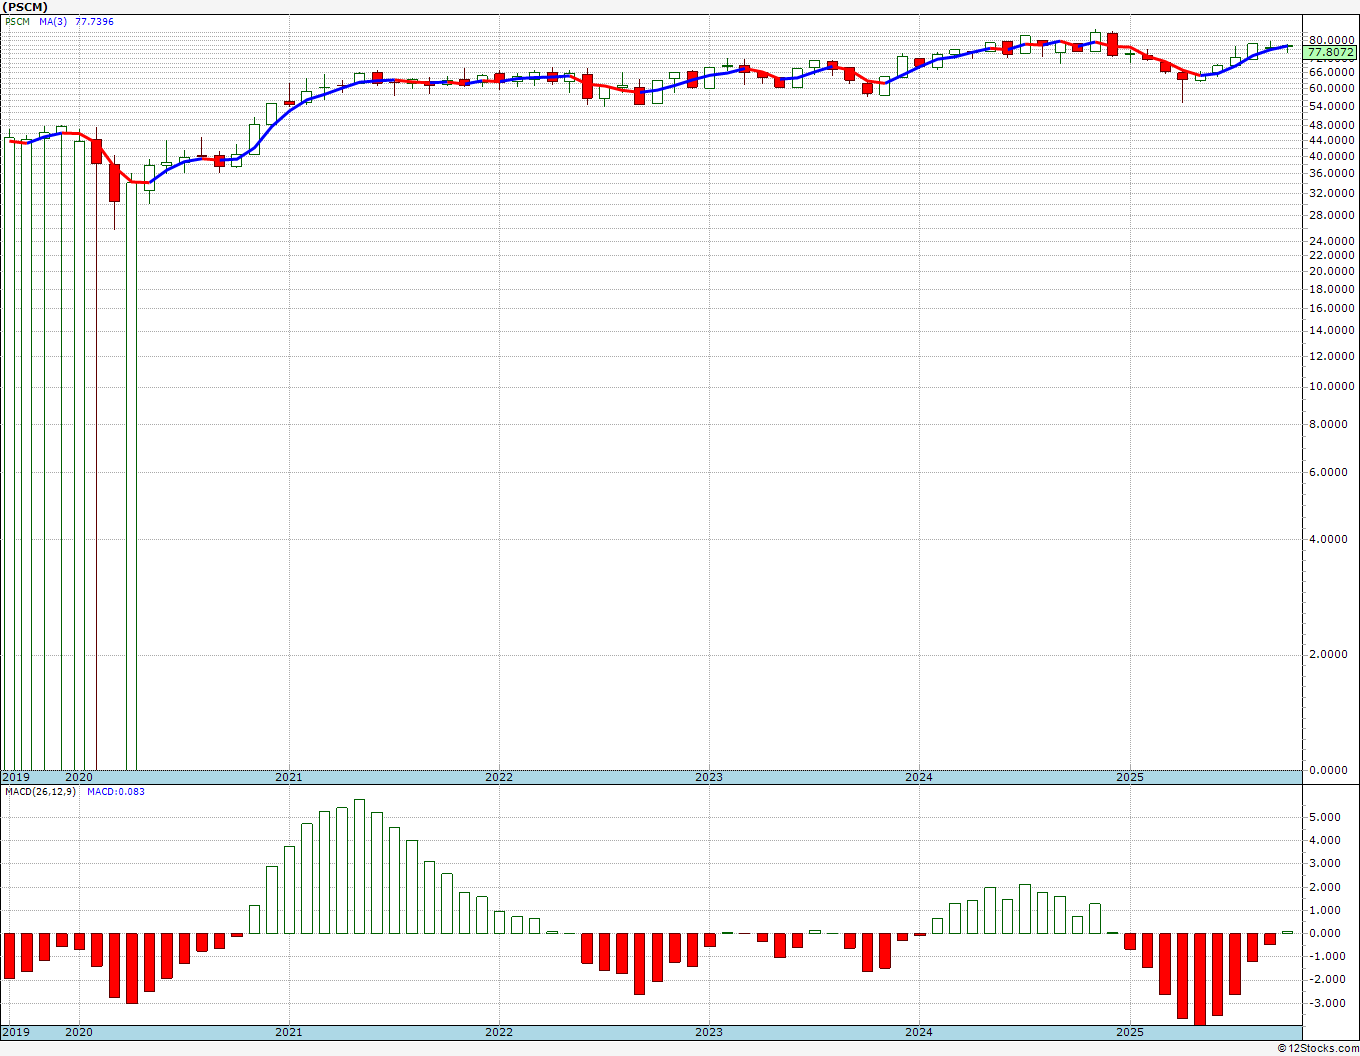This screenshot has width=1360, height=1056.
Task: Select the 16.0000 price axis label
Action: tap(1332, 308)
